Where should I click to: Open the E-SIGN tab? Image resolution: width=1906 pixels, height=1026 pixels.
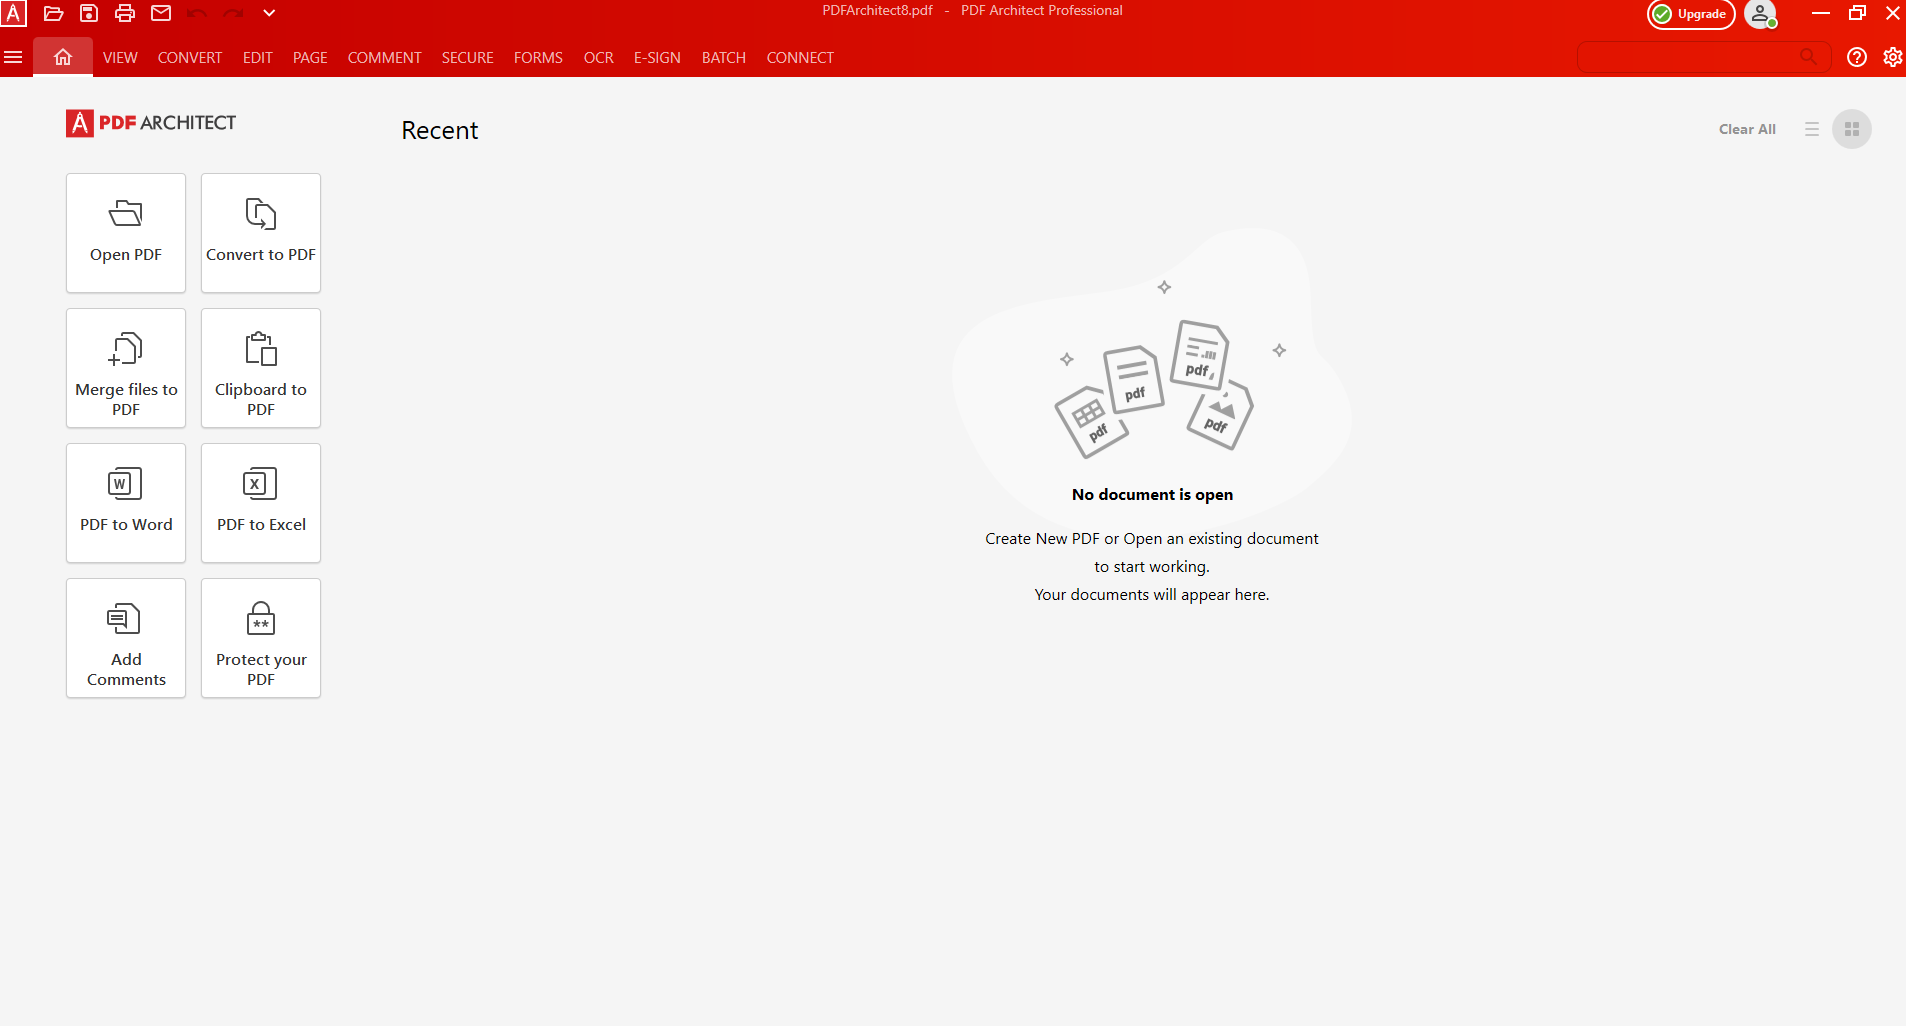pos(657,58)
